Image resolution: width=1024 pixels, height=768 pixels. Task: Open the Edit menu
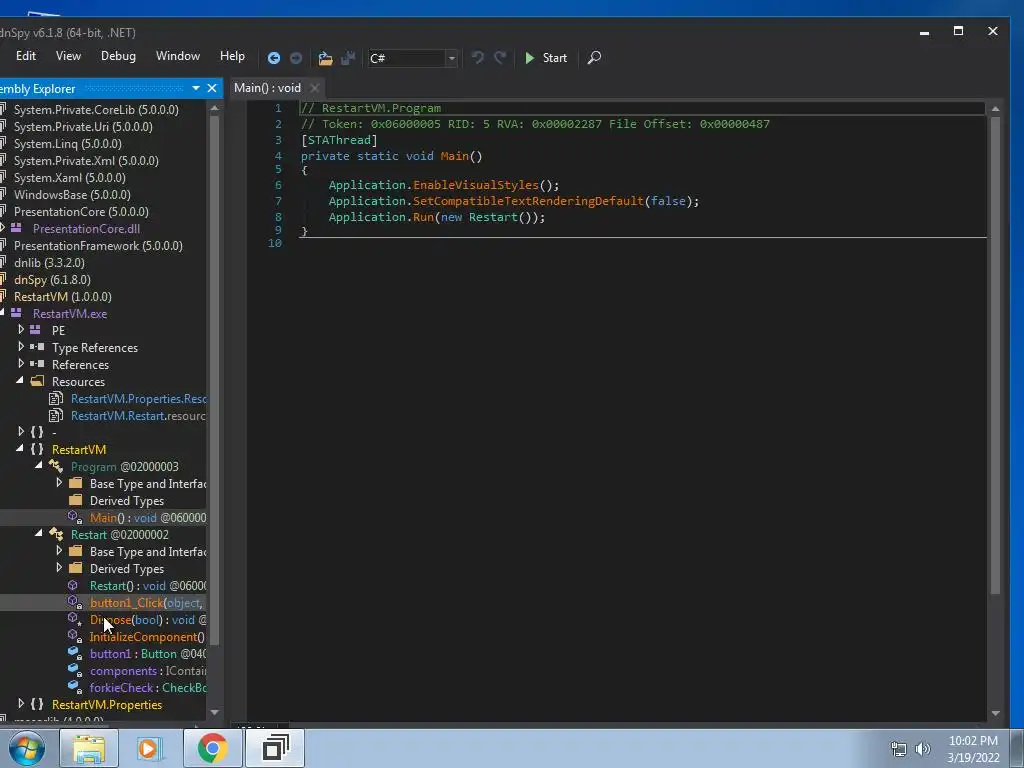pyautogui.click(x=26, y=56)
